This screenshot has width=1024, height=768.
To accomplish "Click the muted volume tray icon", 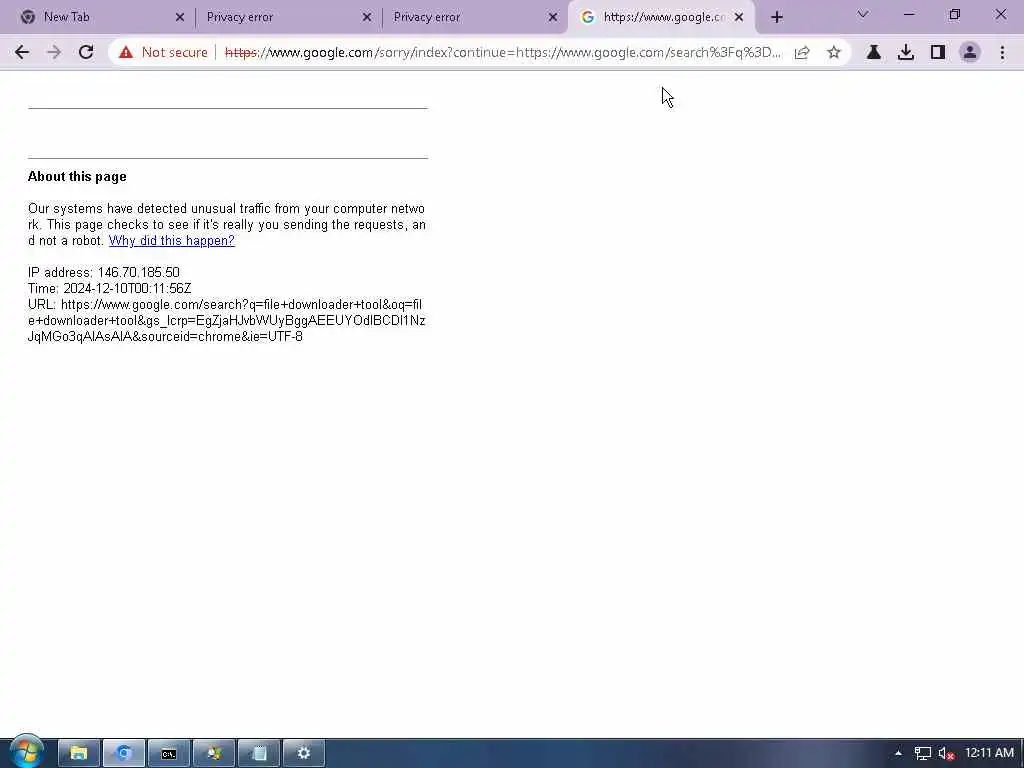I will click(x=946, y=754).
